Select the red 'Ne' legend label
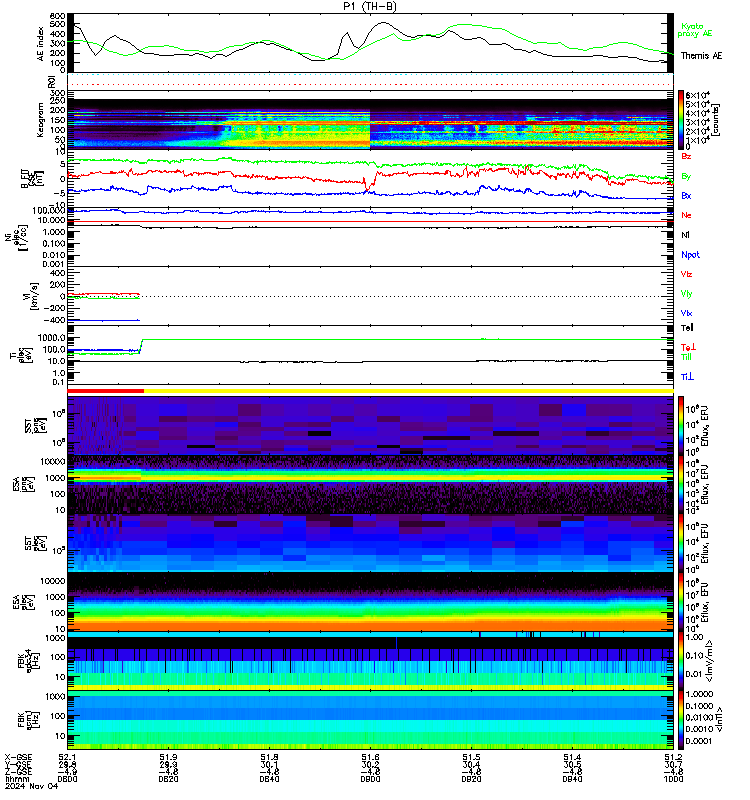This screenshot has width=750, height=800. (686, 215)
